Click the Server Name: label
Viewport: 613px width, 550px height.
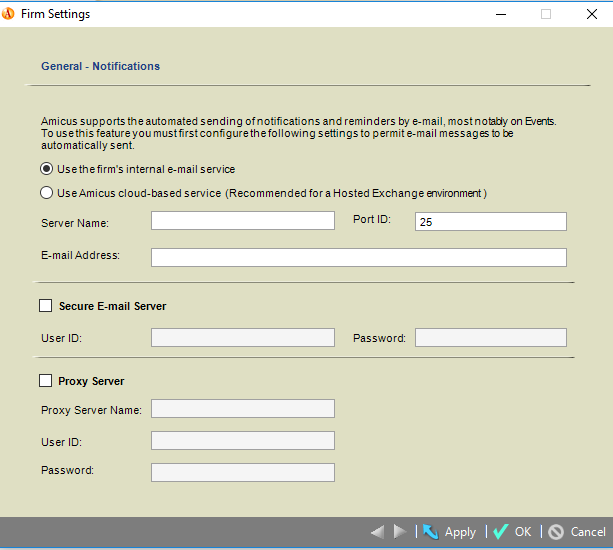pyautogui.click(x=75, y=223)
